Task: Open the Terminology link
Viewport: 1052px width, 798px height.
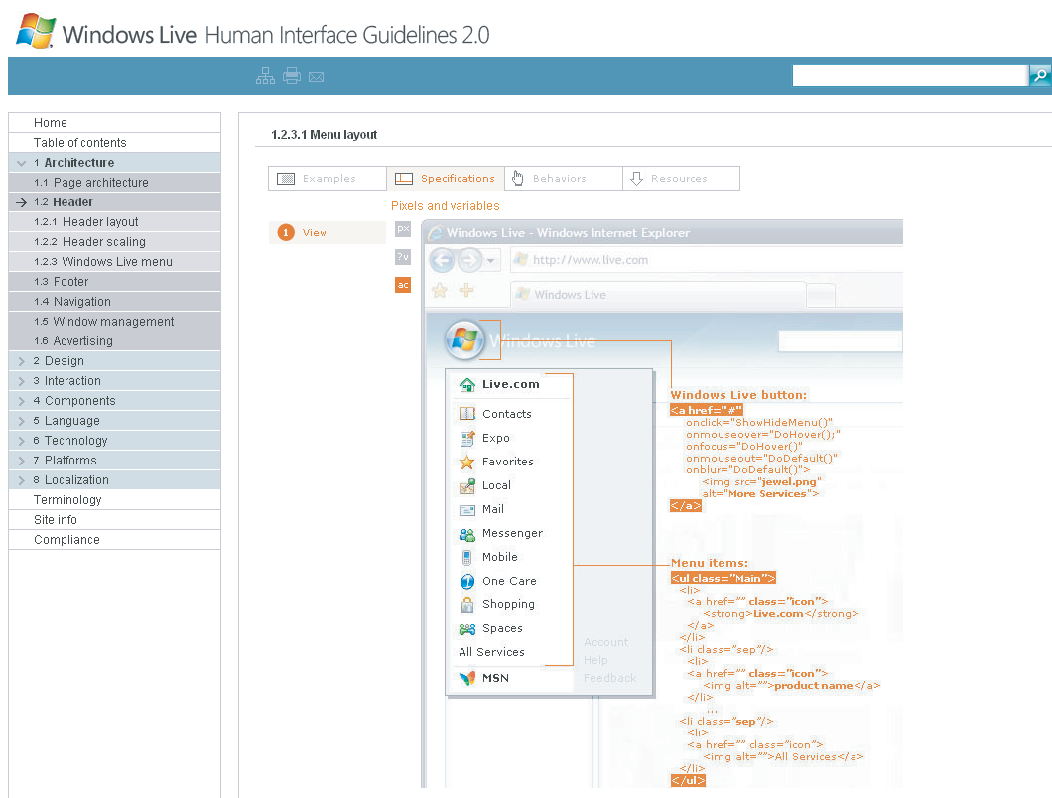Action: [115, 500]
